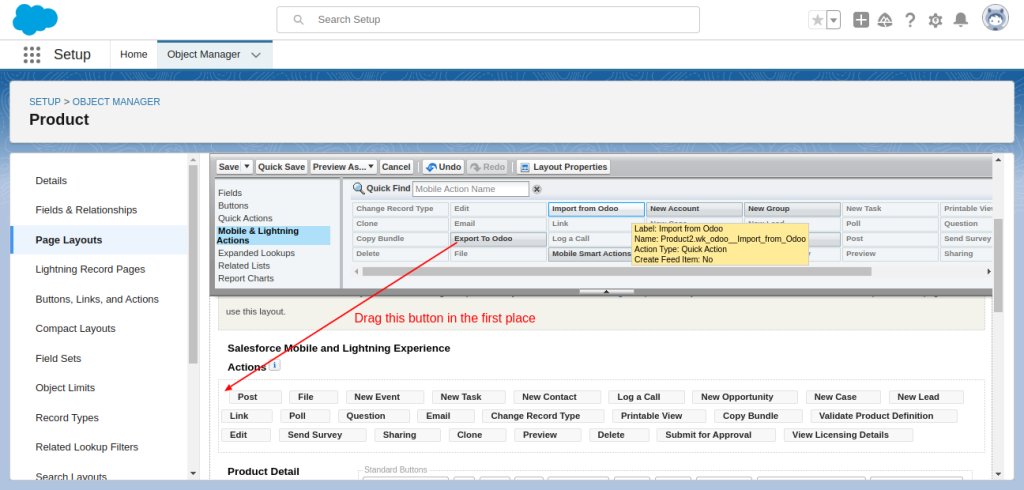Open the favorites list dropdown arrow
This screenshot has width=1024, height=490.
click(833, 20)
